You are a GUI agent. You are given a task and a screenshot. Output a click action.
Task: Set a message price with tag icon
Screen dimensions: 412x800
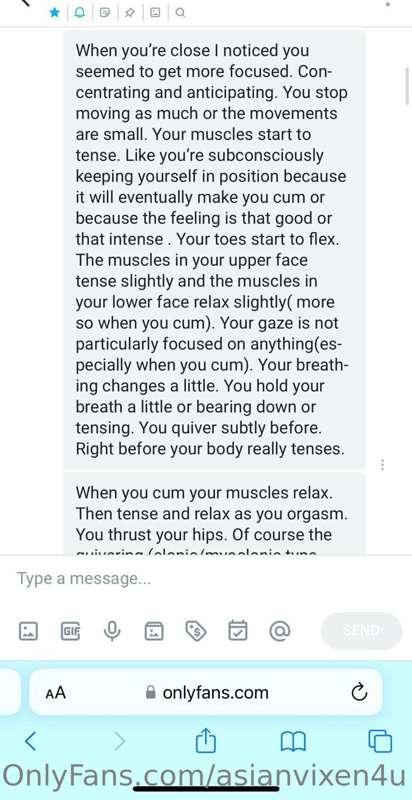tap(196, 631)
